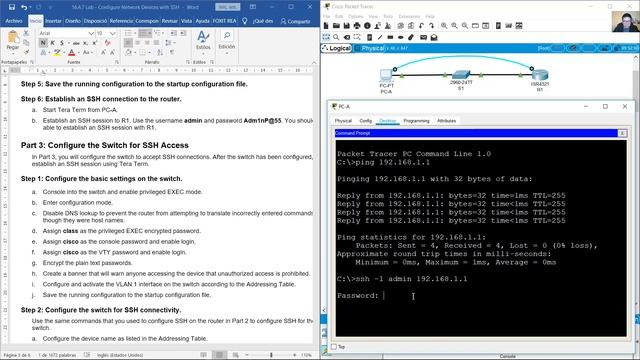Click the sort A-Z icon

click(x=160, y=53)
